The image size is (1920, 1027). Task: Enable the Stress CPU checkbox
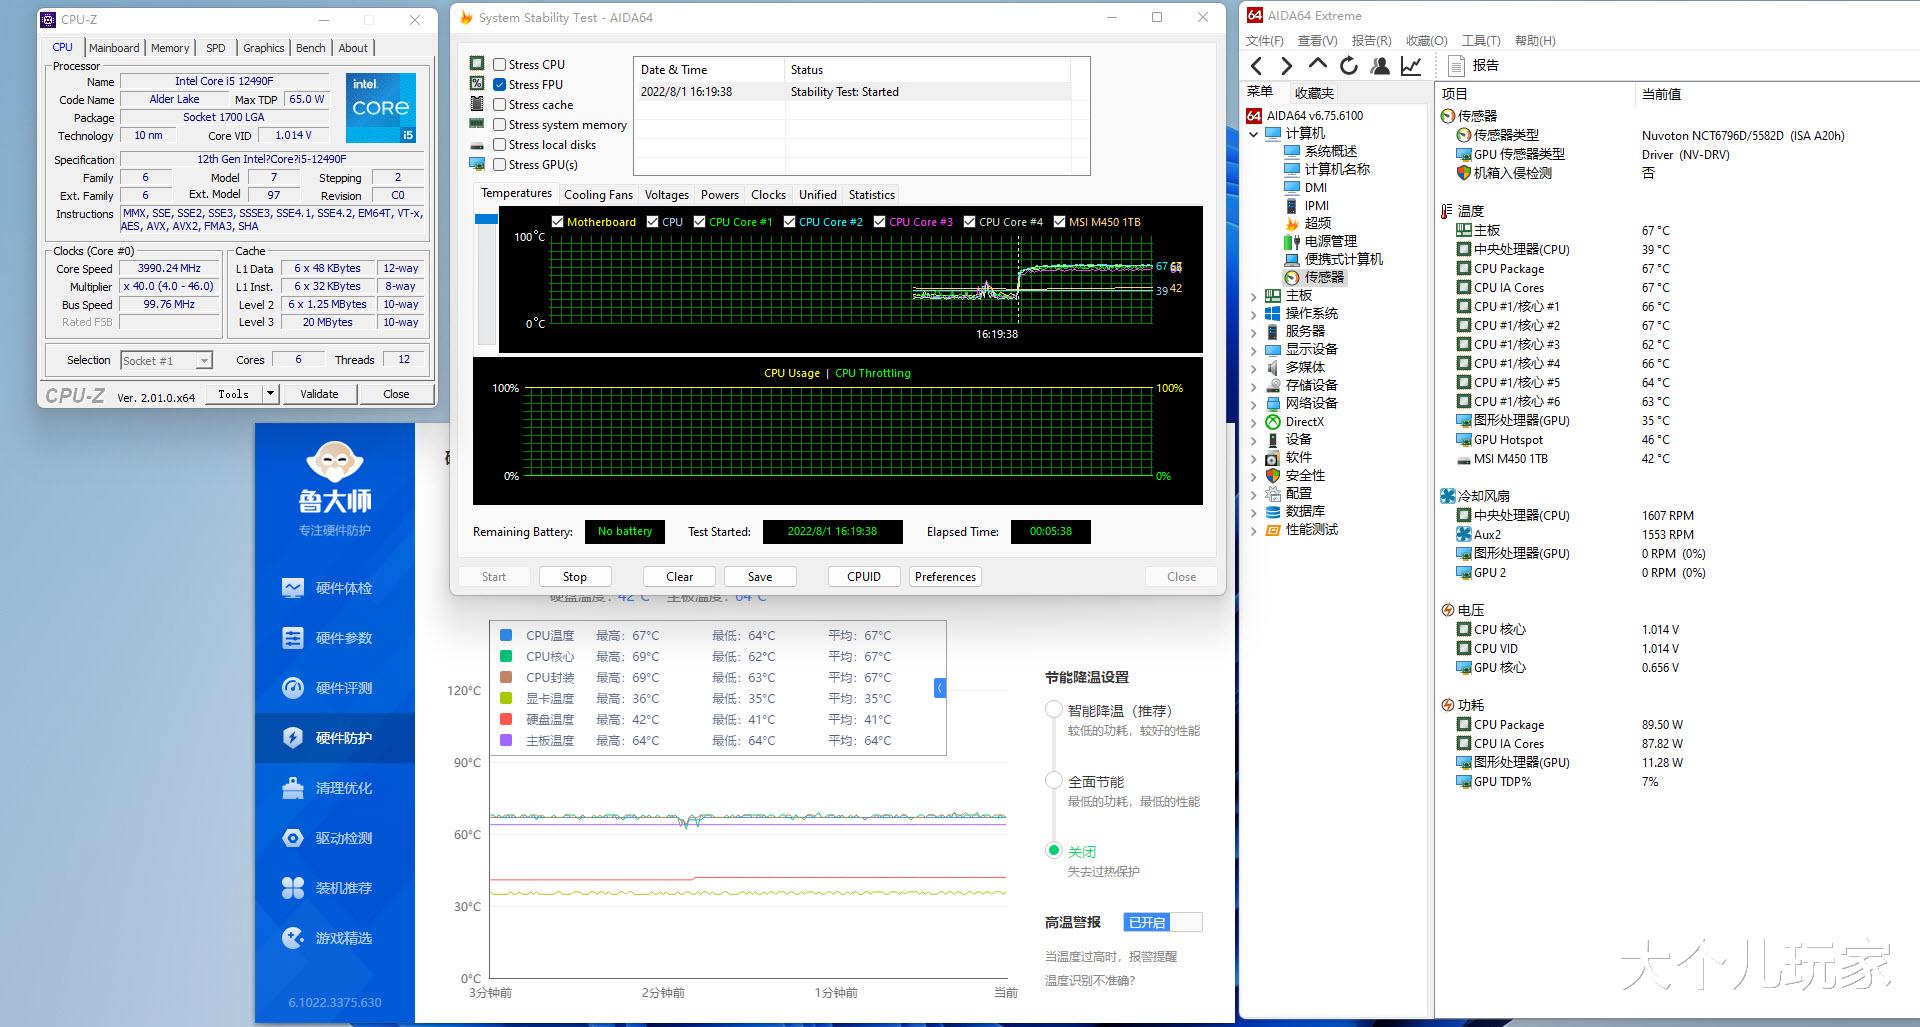[500, 65]
